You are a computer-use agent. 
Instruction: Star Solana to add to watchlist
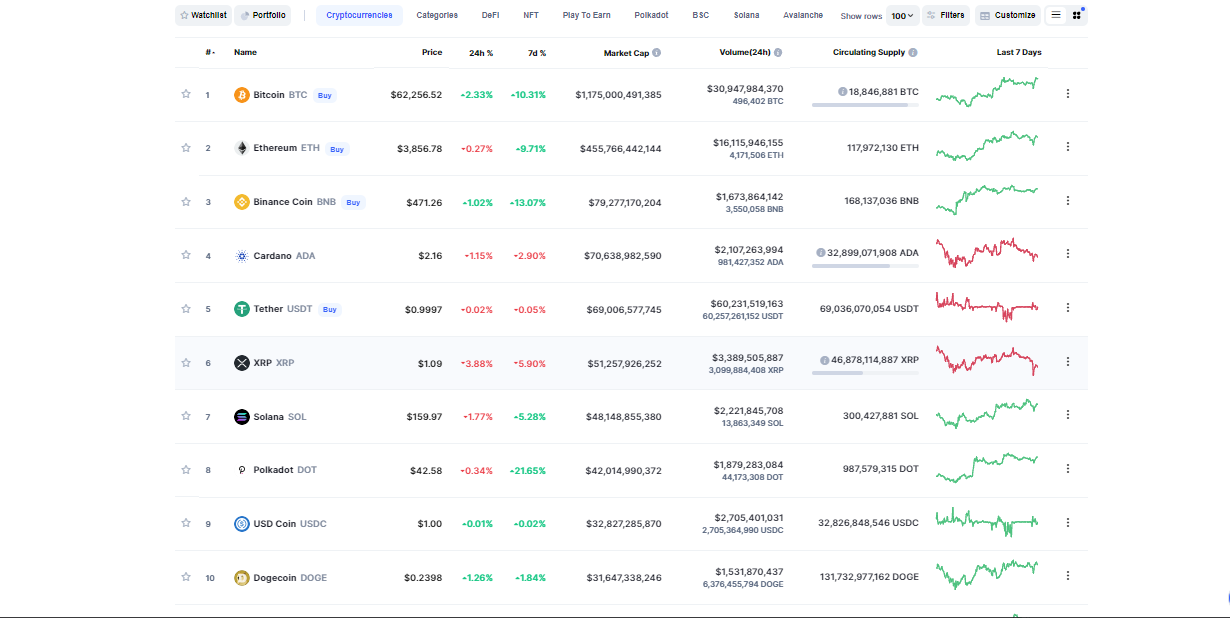tap(186, 416)
